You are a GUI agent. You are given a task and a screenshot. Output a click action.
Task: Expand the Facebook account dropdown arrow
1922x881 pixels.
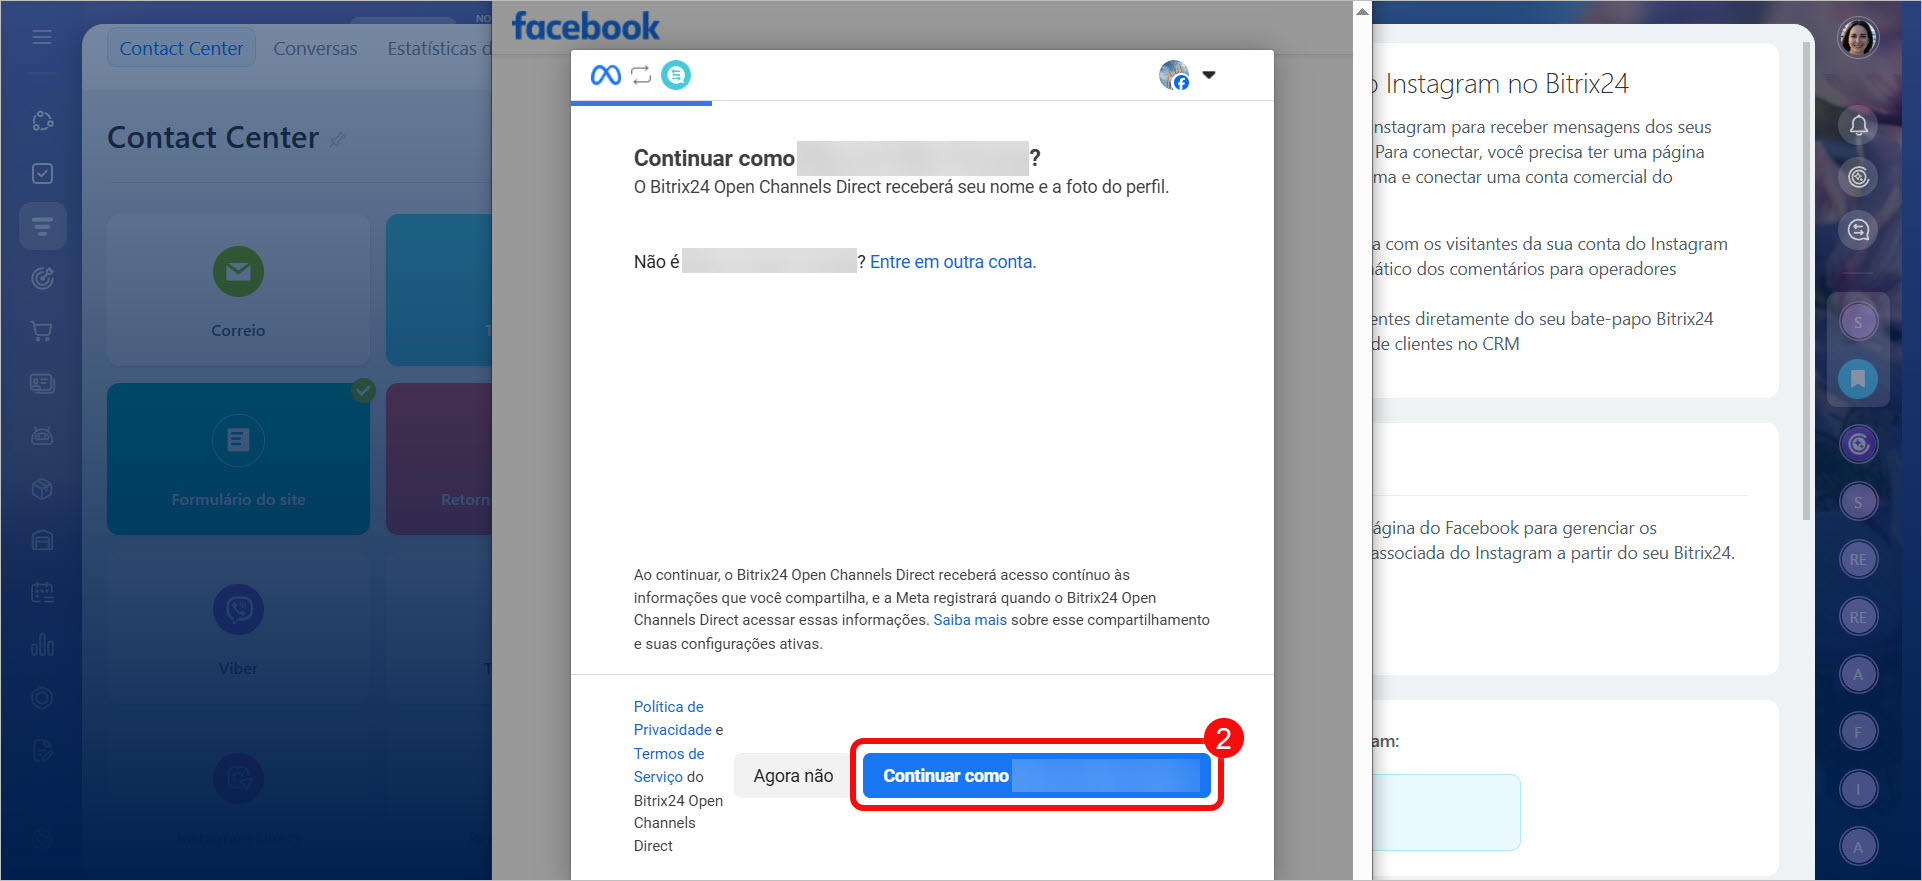pyautogui.click(x=1208, y=75)
